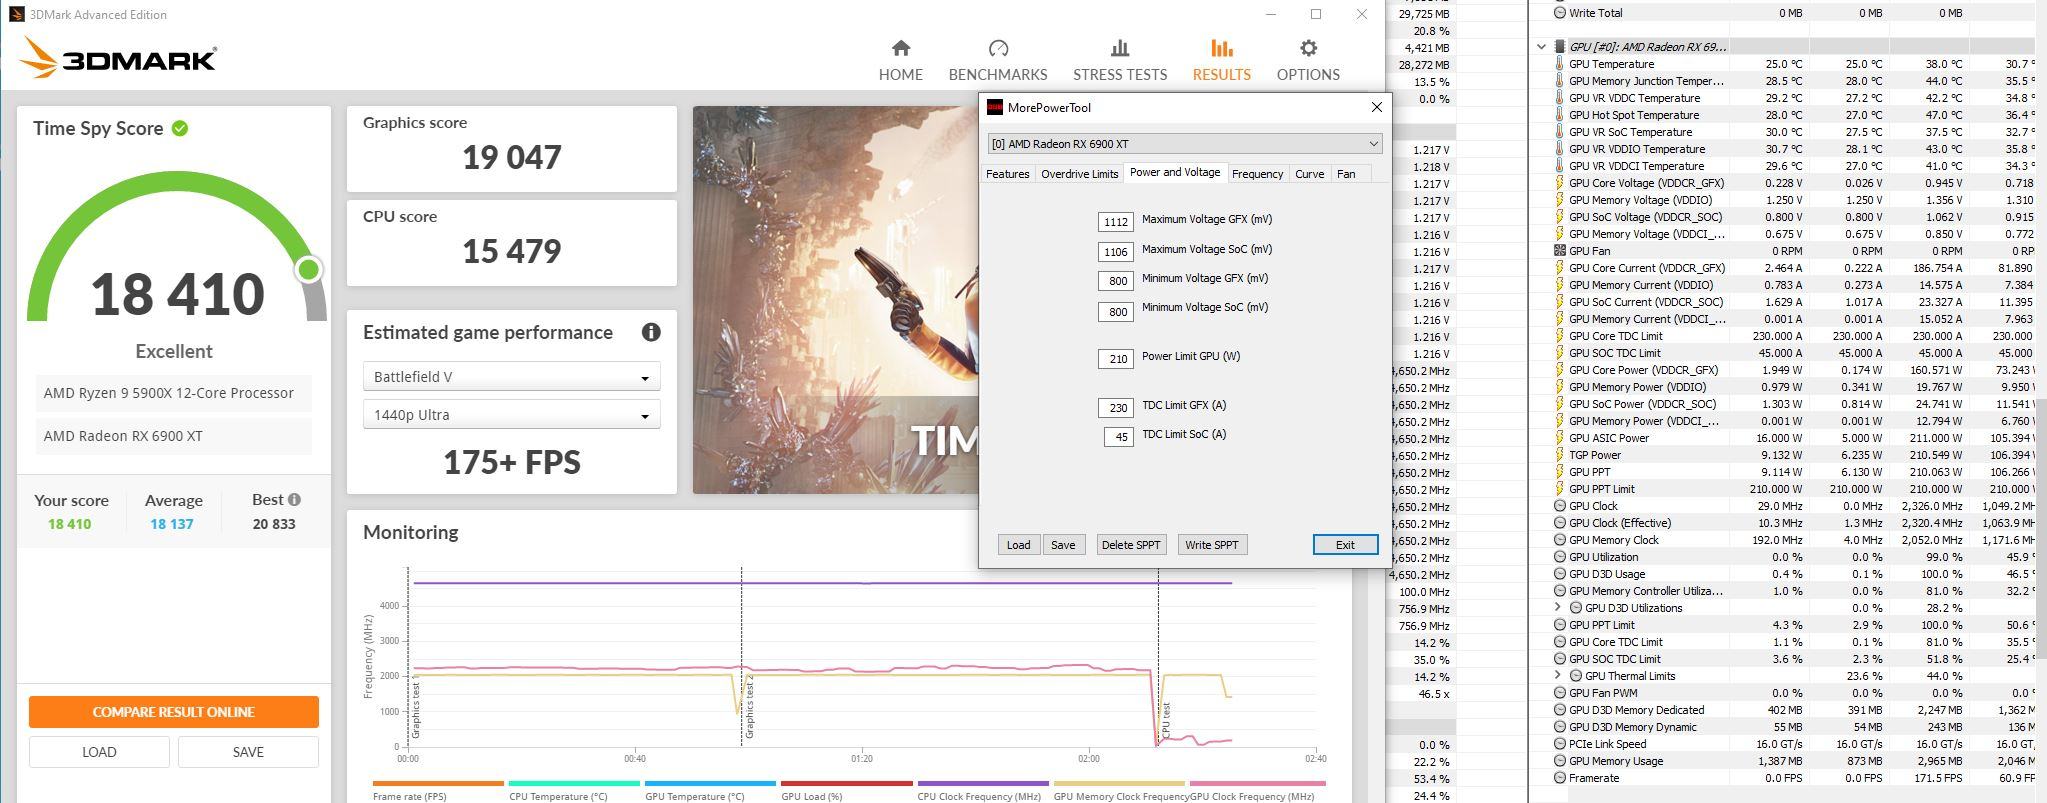Click Exit in MorePowerTool
The image size is (2047, 803).
coord(1345,545)
